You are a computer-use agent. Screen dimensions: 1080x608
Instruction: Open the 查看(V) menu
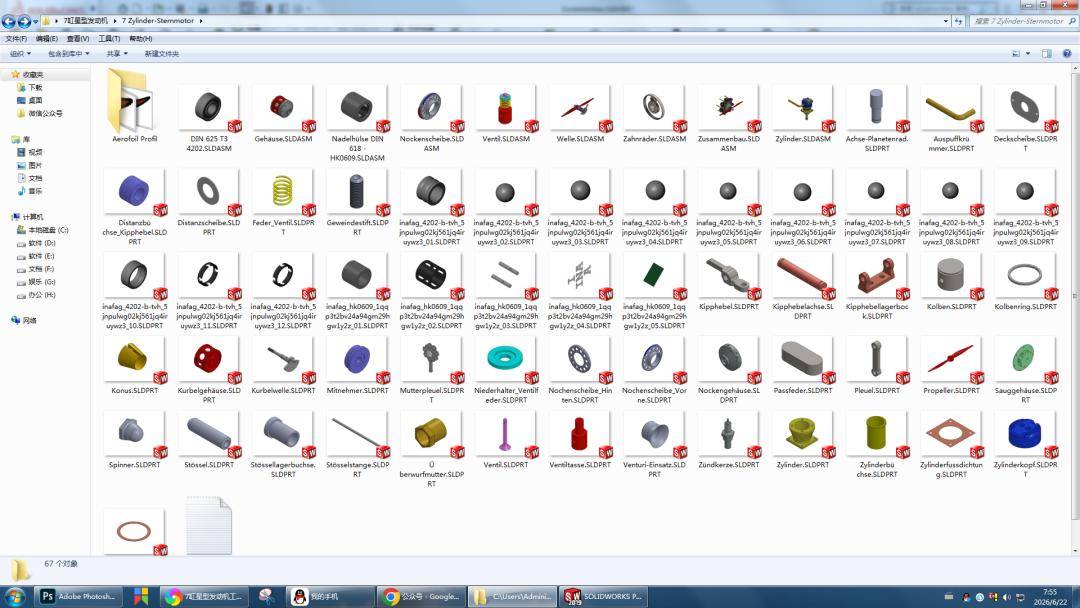coord(78,39)
